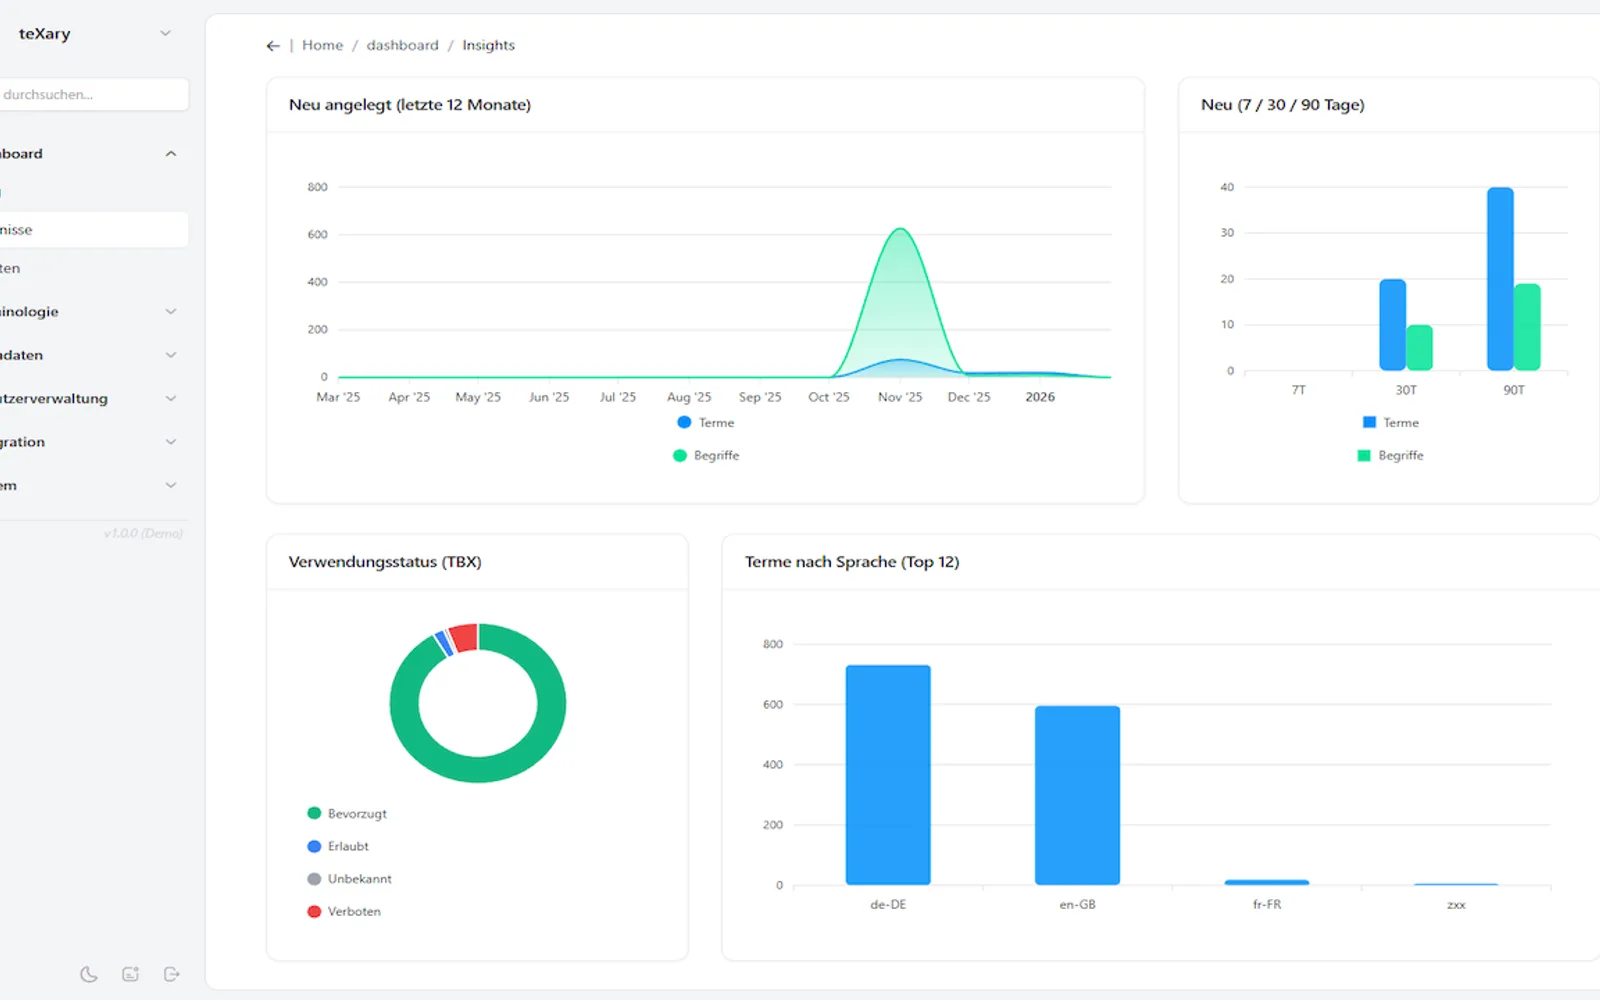Click the 'Verwendungsstatus (TBX)' title
This screenshot has width=1600, height=1000.
(x=385, y=562)
